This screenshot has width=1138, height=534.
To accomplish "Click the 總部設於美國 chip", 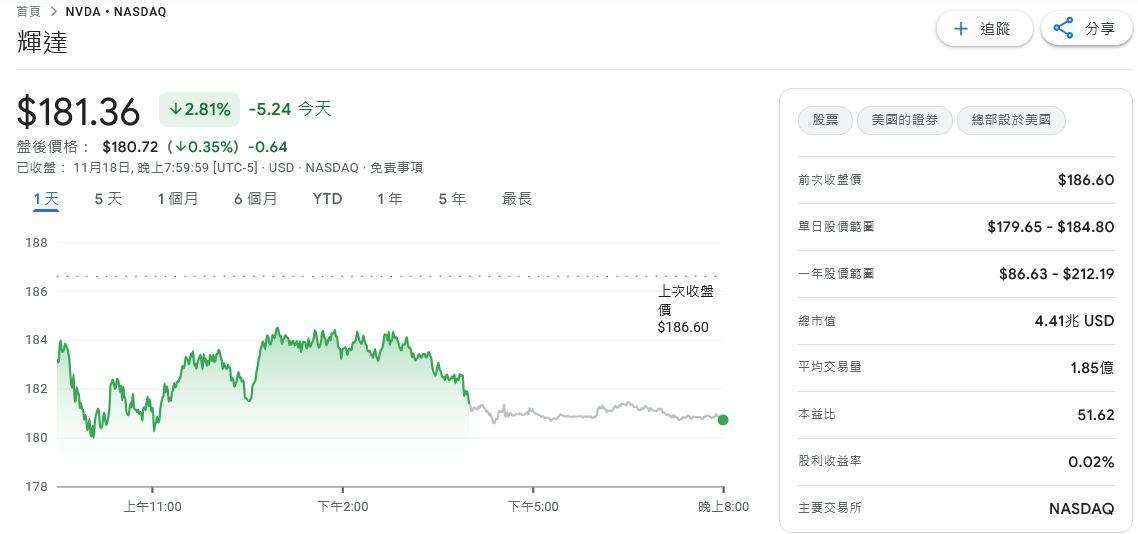I will coord(1011,120).
